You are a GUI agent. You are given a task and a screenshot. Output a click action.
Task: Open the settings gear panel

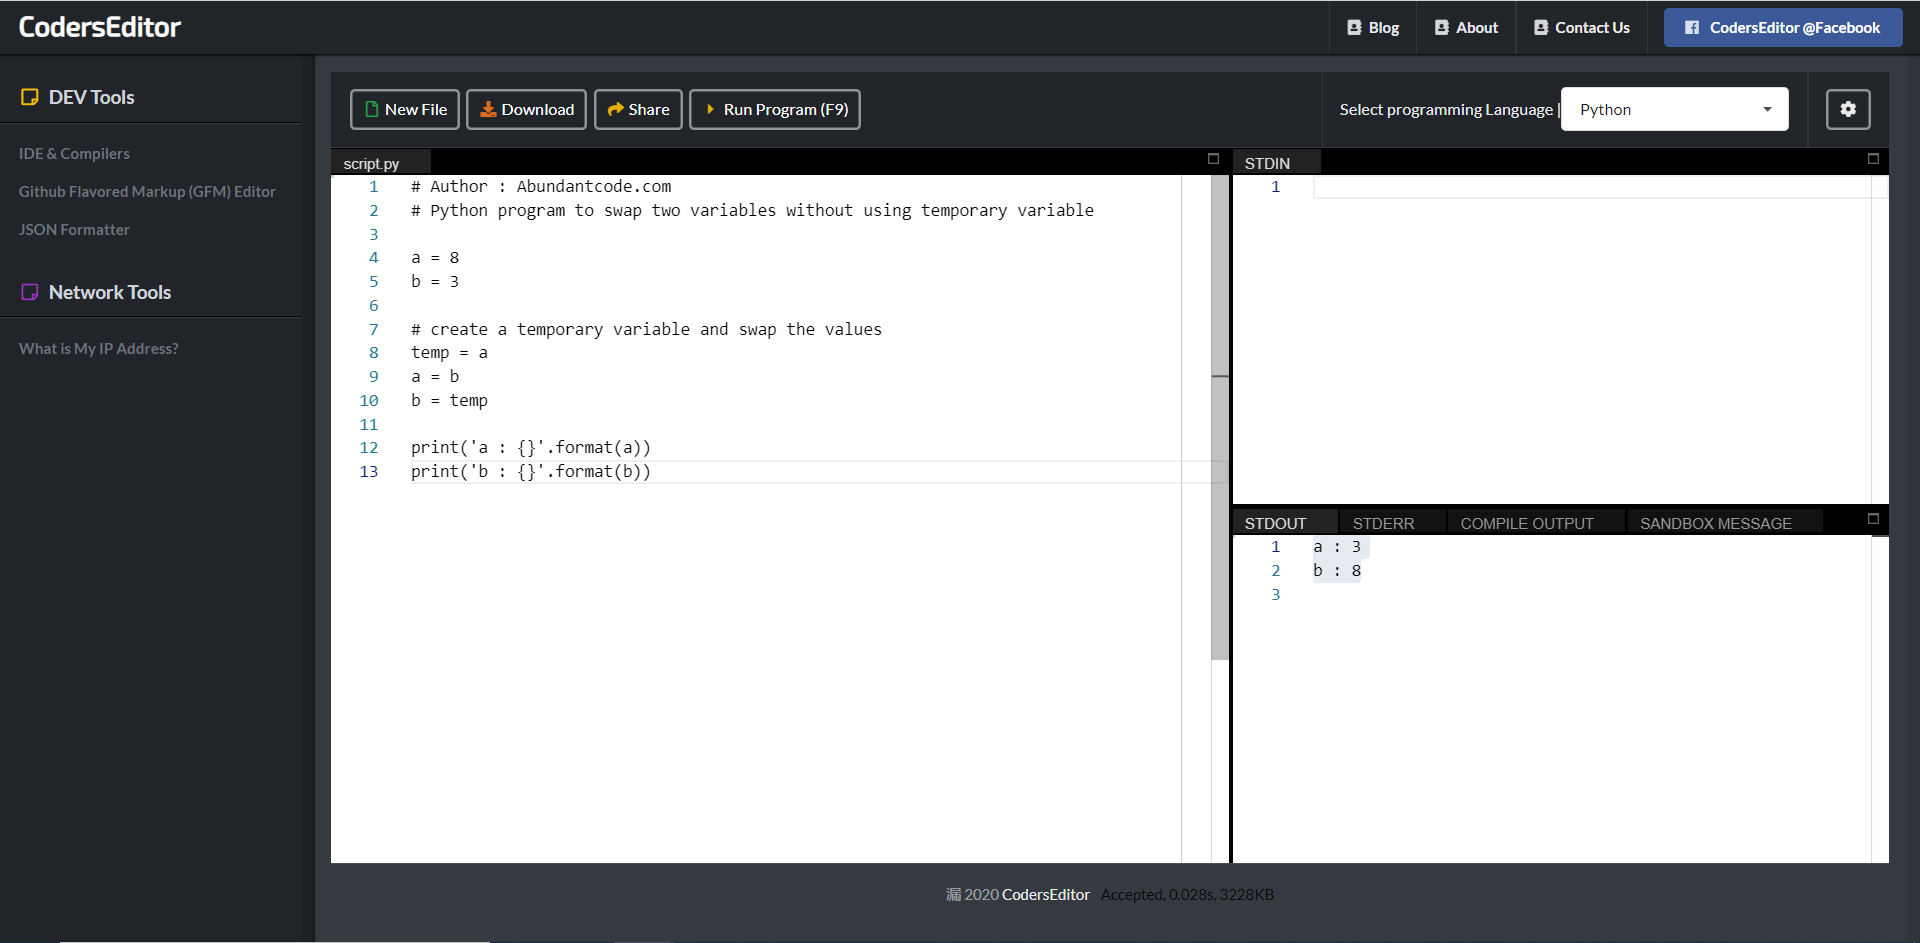(x=1848, y=109)
